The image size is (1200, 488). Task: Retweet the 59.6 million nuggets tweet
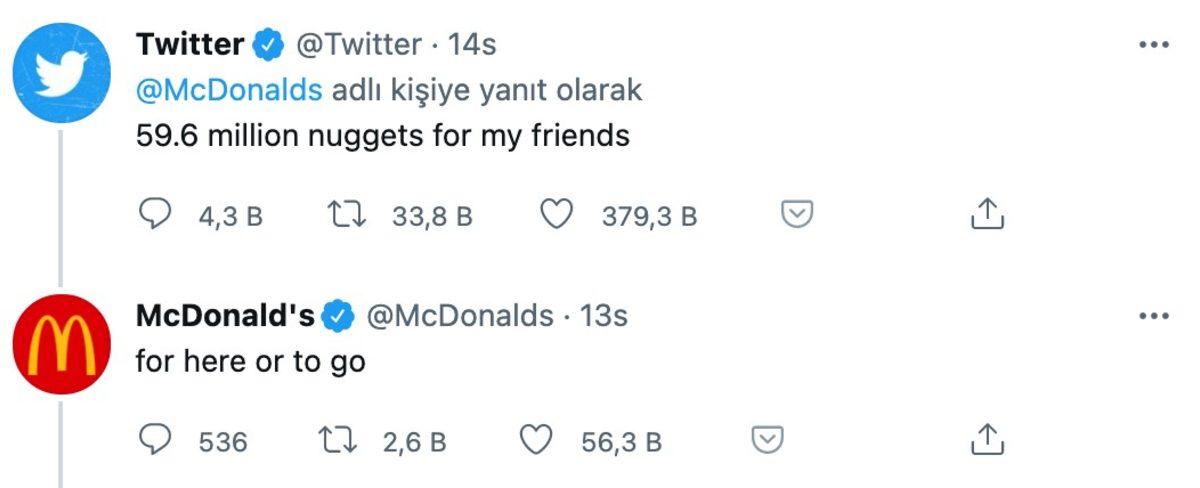click(x=346, y=215)
